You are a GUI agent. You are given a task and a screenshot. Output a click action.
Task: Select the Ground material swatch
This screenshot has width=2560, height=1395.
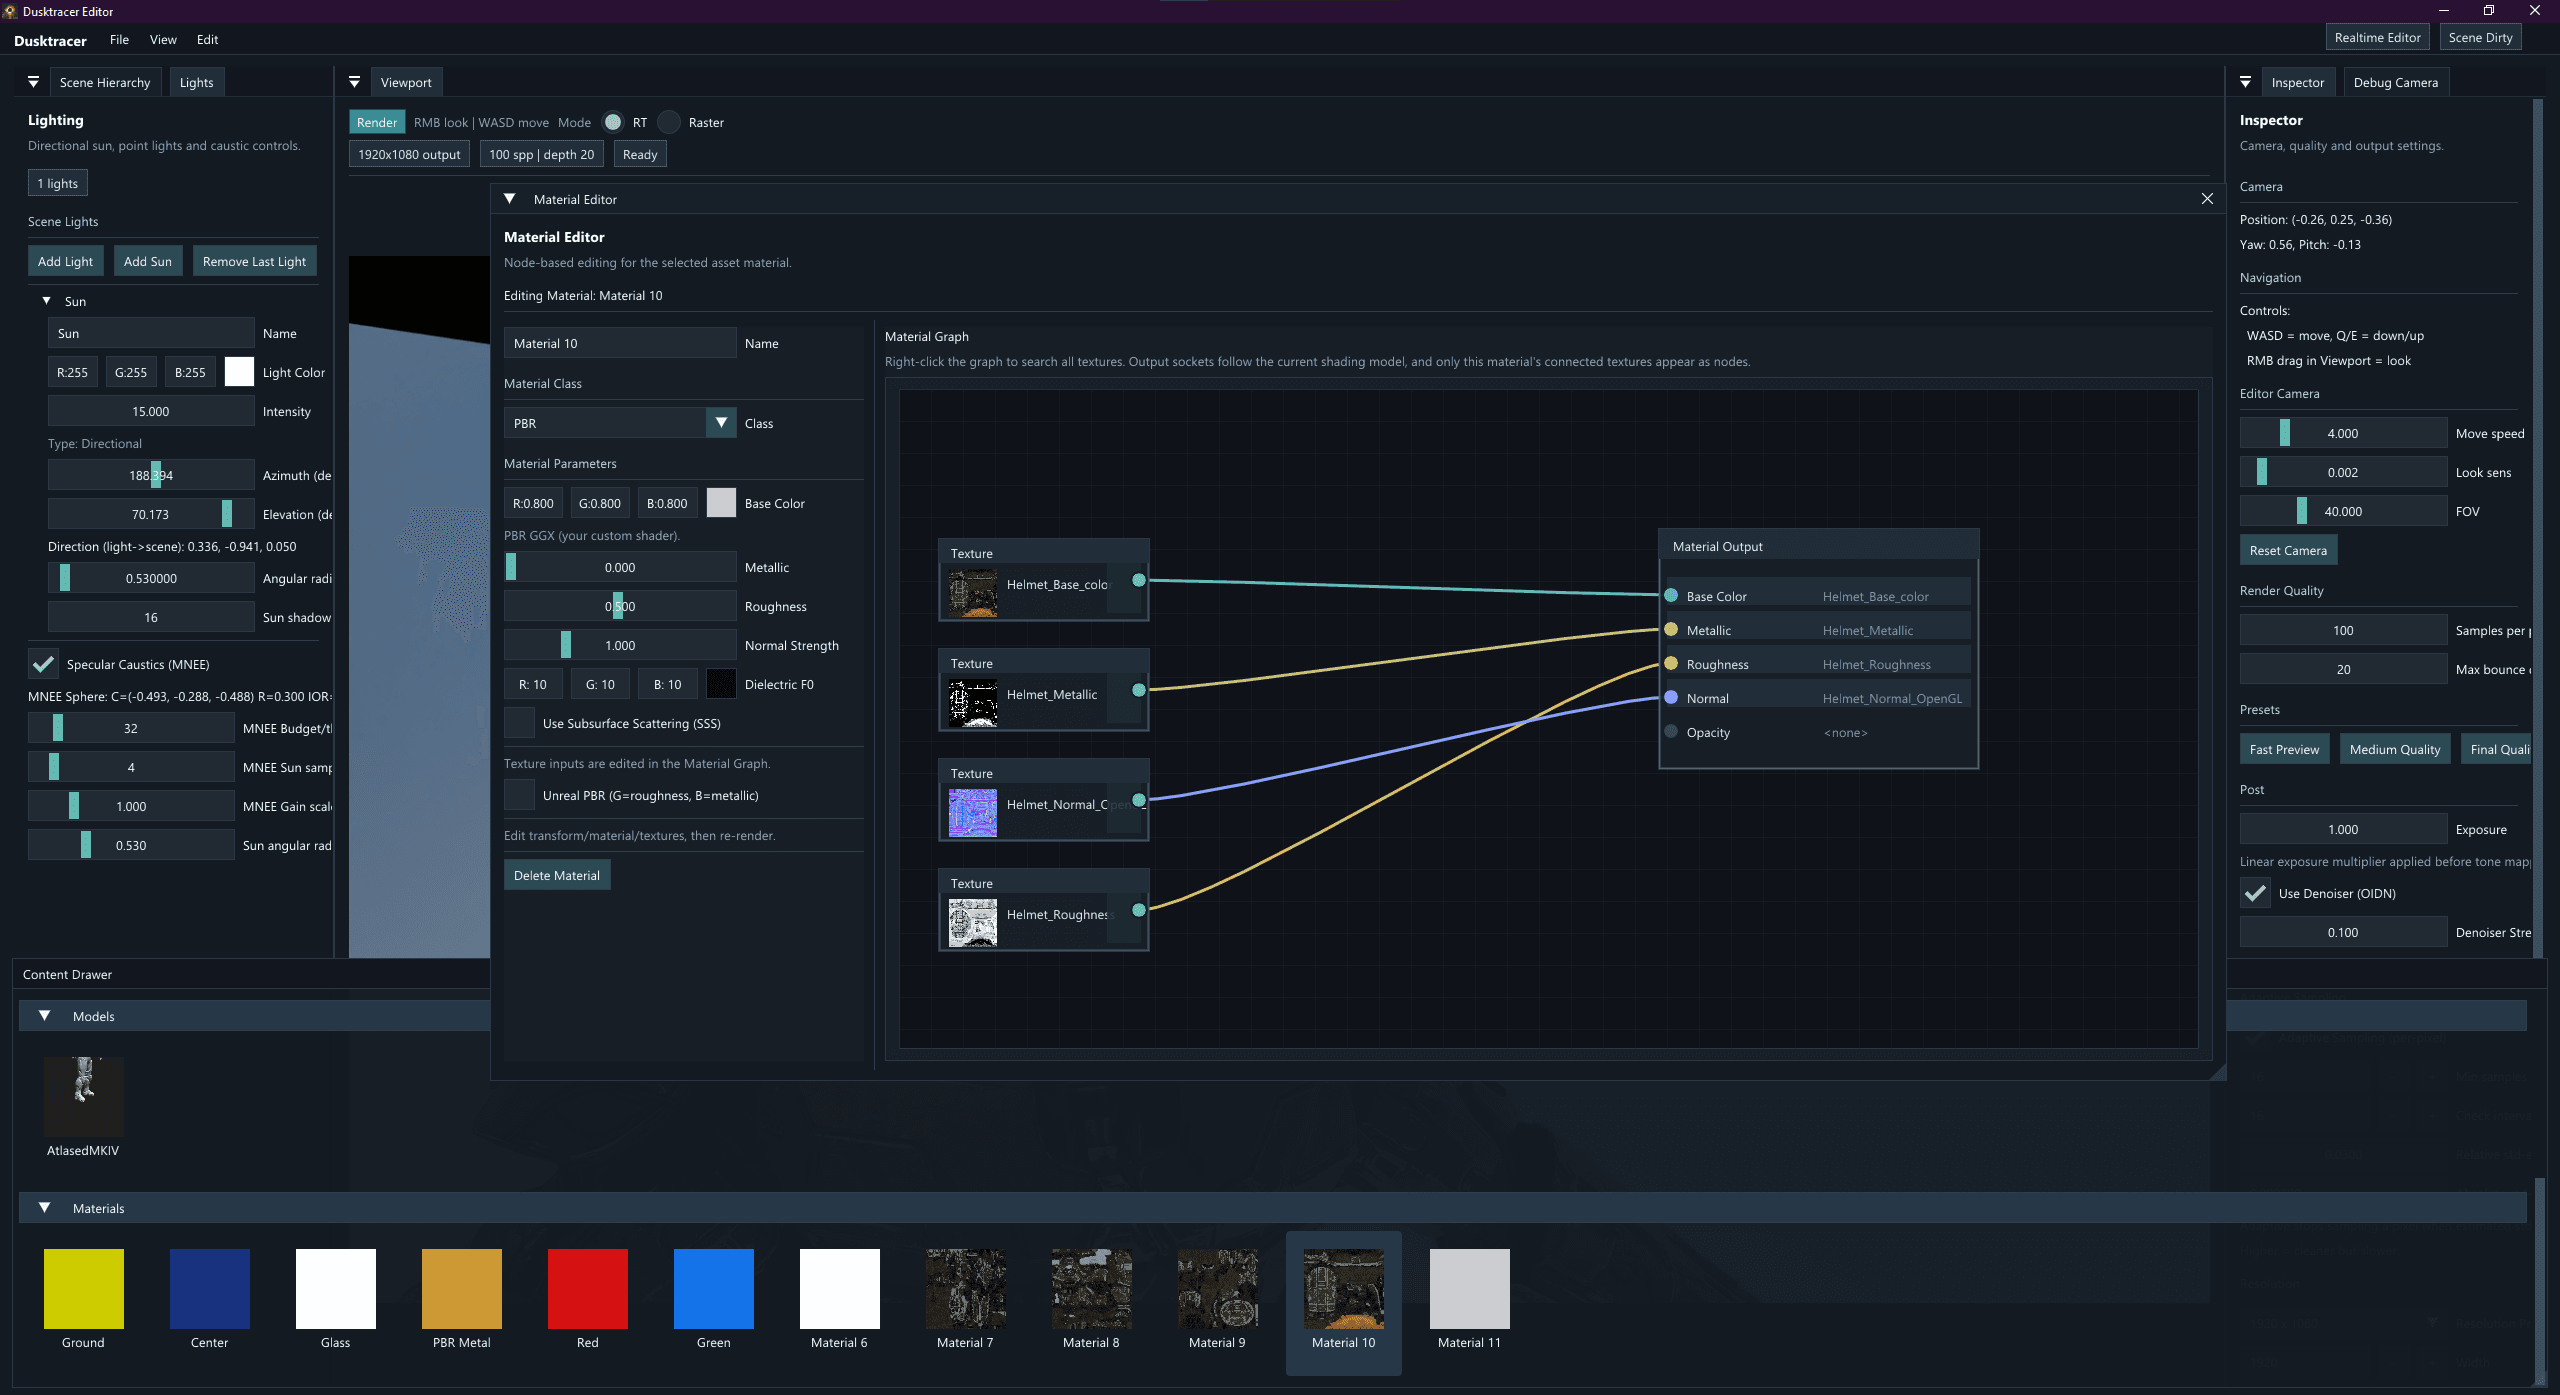point(84,1288)
